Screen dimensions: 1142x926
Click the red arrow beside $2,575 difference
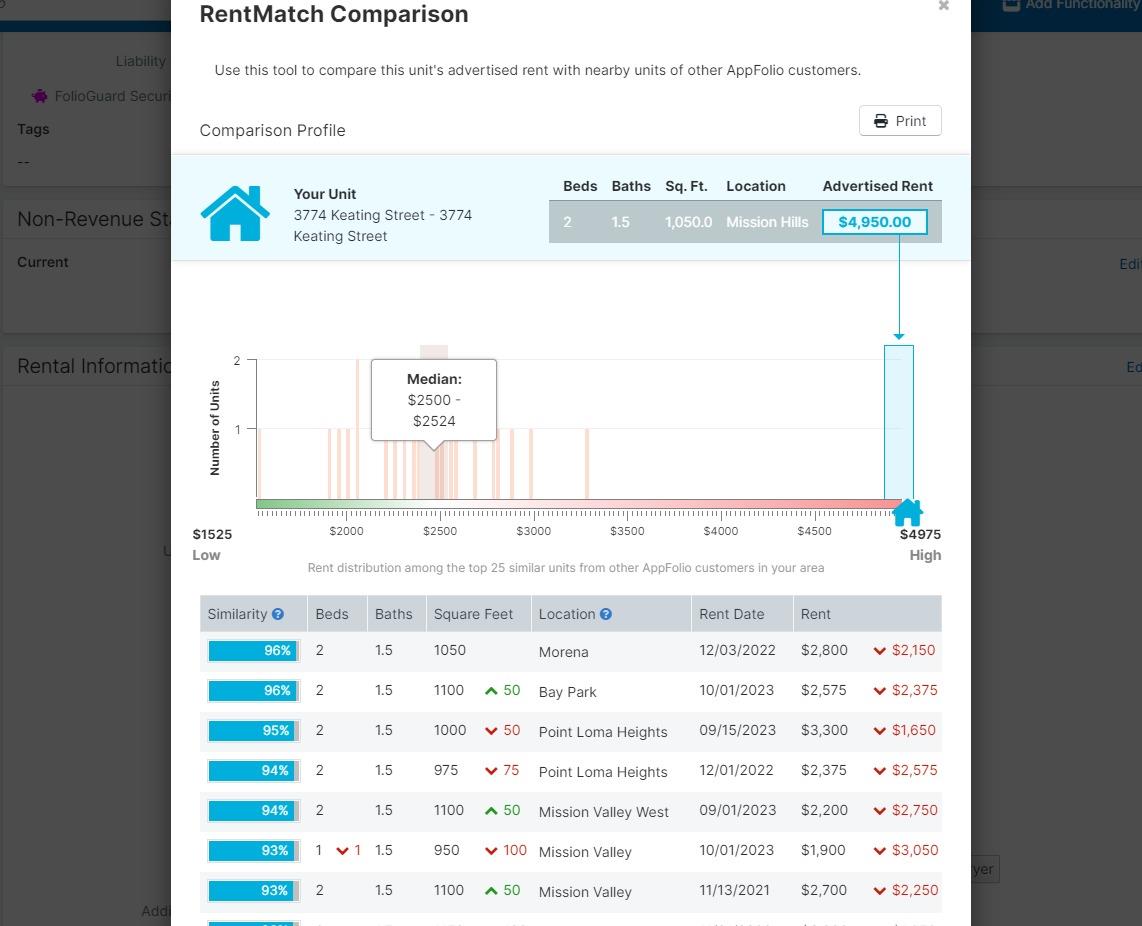click(879, 771)
